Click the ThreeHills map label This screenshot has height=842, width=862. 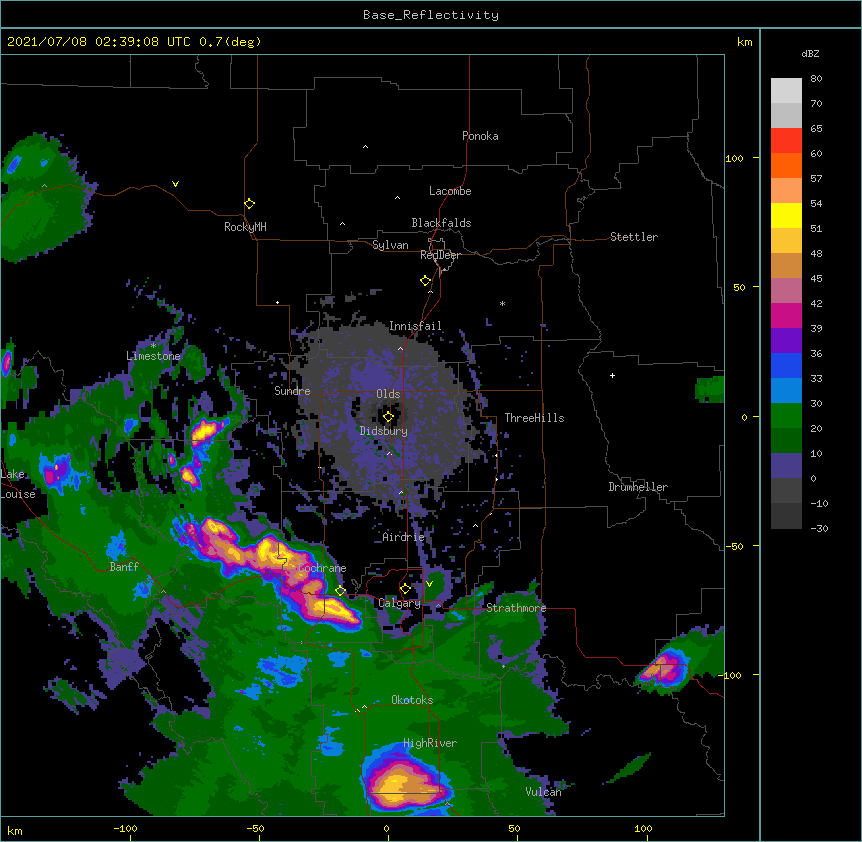(x=534, y=418)
